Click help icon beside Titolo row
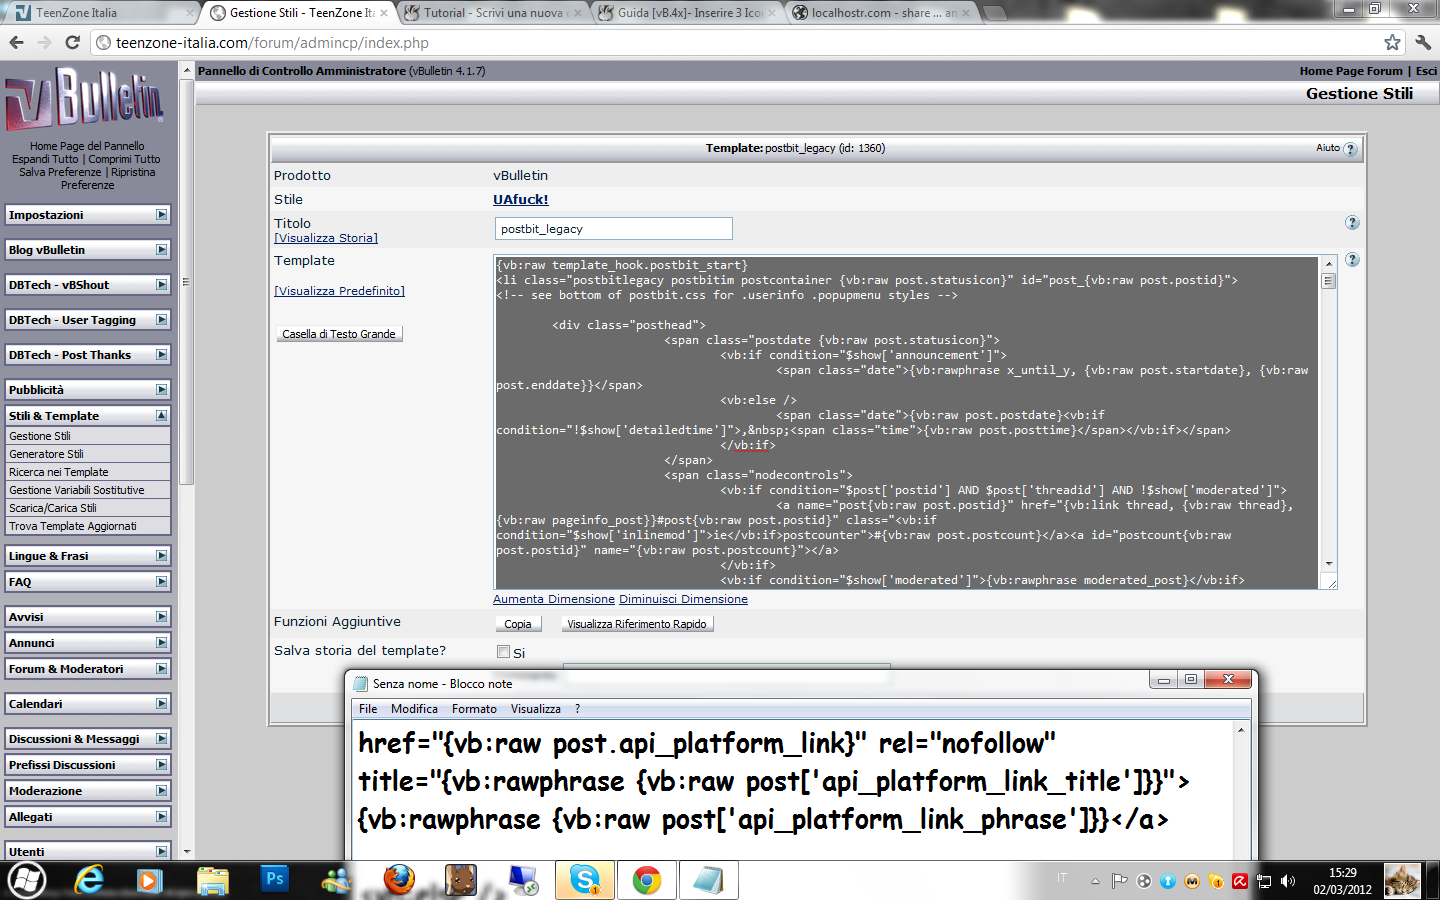This screenshot has width=1440, height=900. point(1352,223)
